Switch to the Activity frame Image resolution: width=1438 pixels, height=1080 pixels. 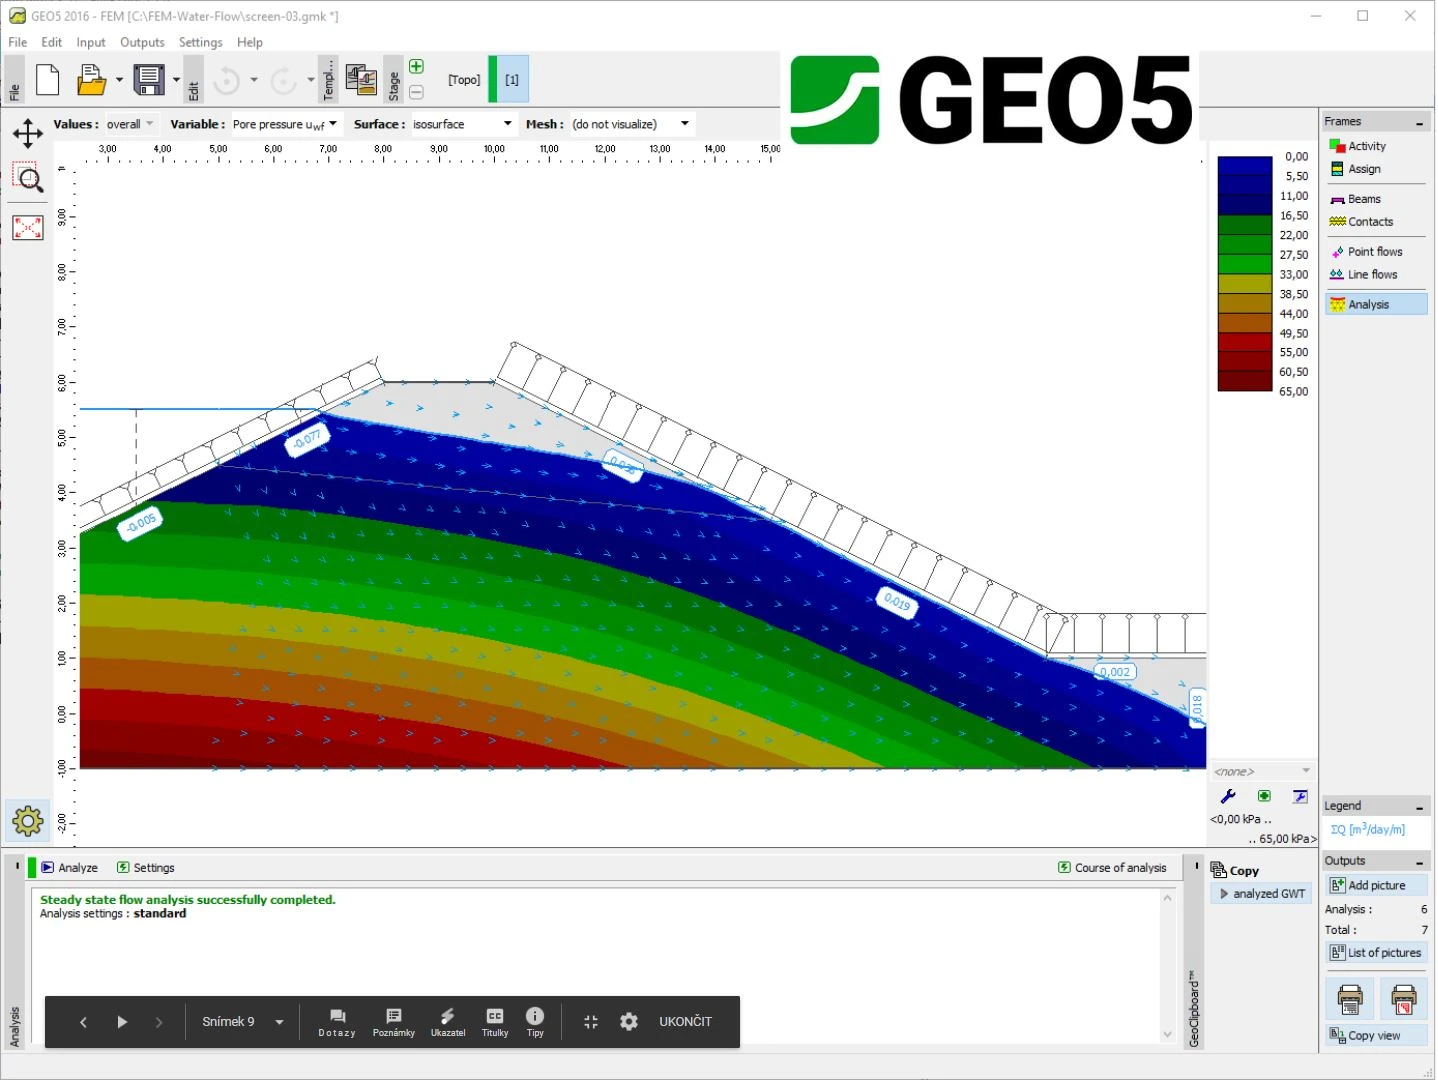(1376, 146)
